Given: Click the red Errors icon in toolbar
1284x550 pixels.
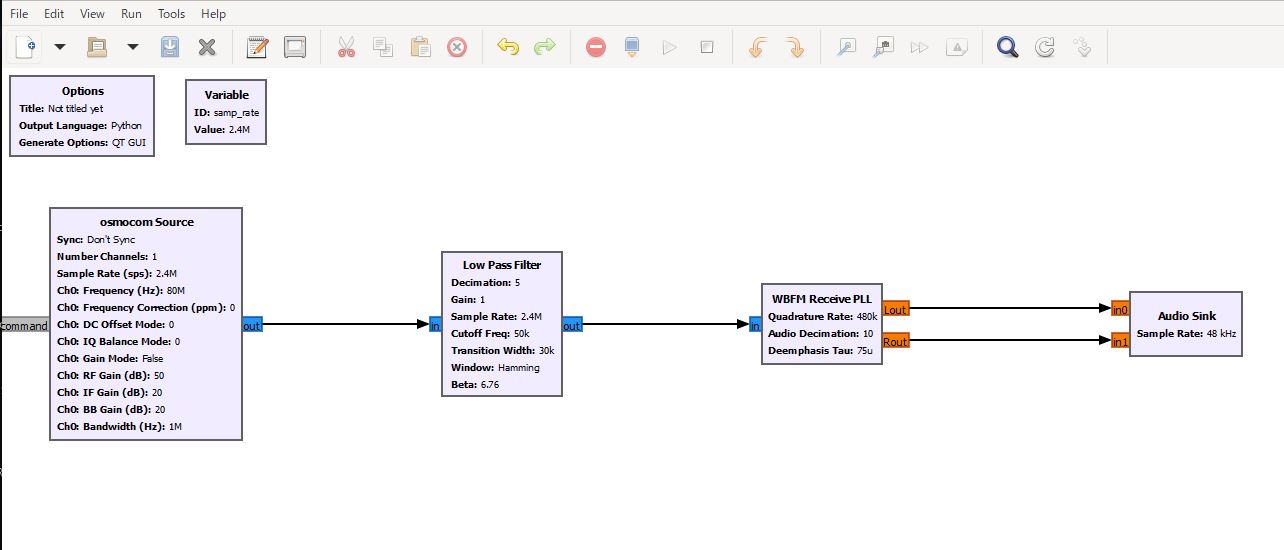Looking at the screenshot, I should 596,47.
